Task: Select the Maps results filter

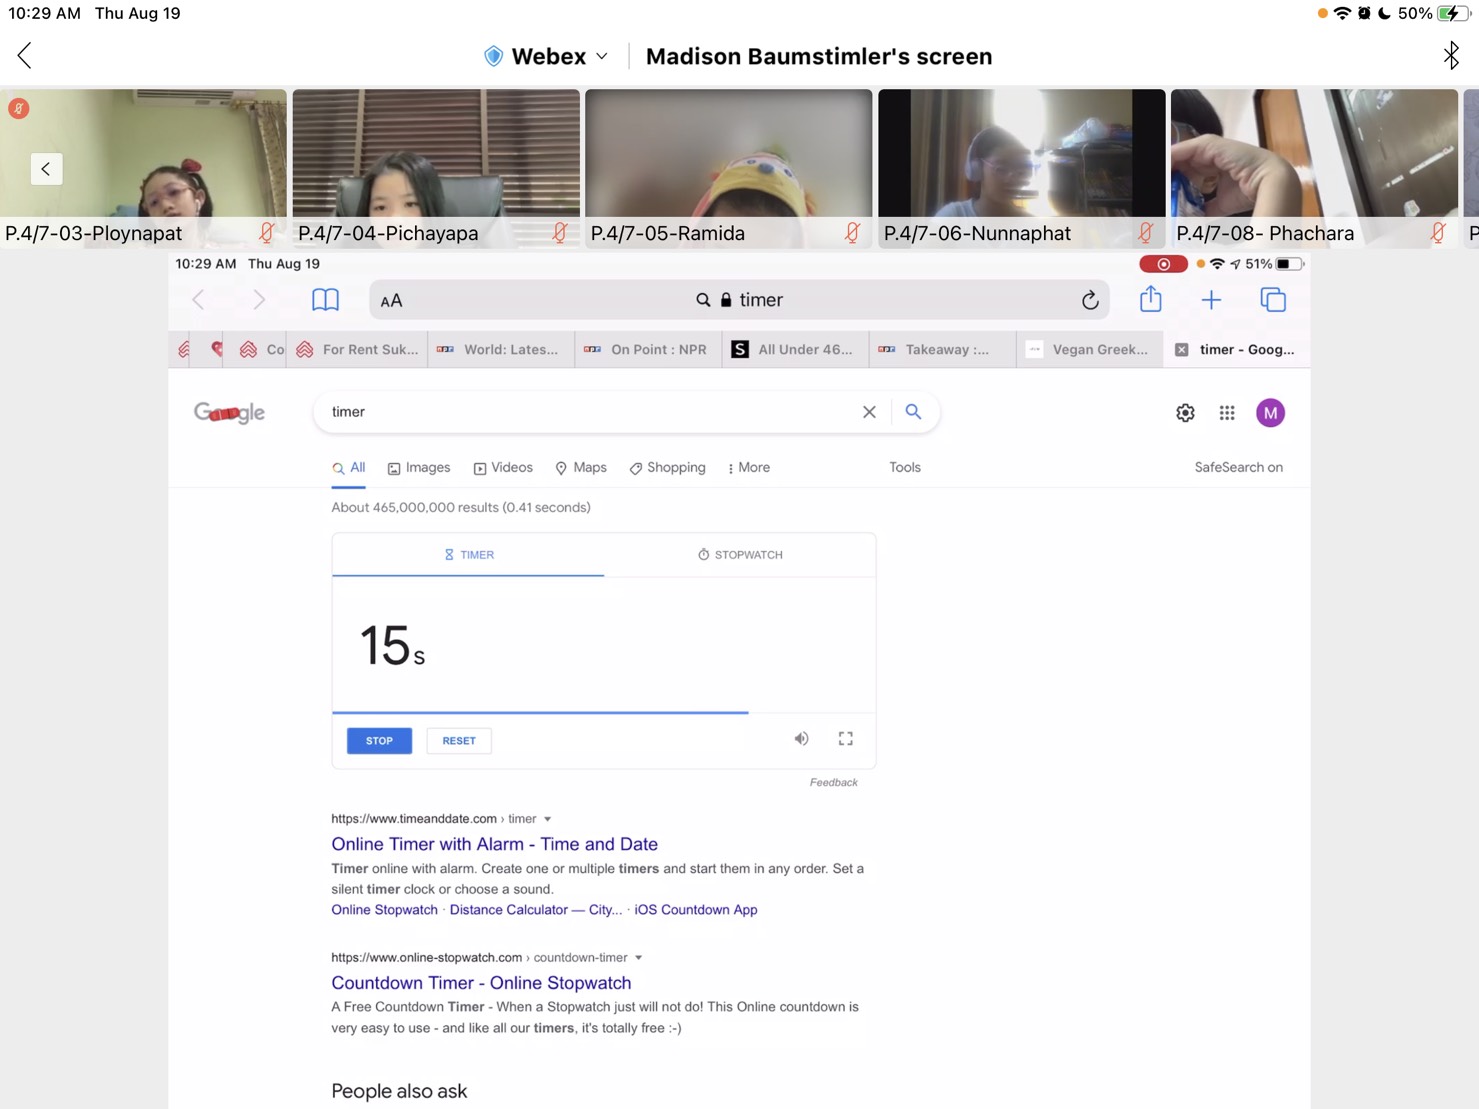Action: click(x=581, y=468)
